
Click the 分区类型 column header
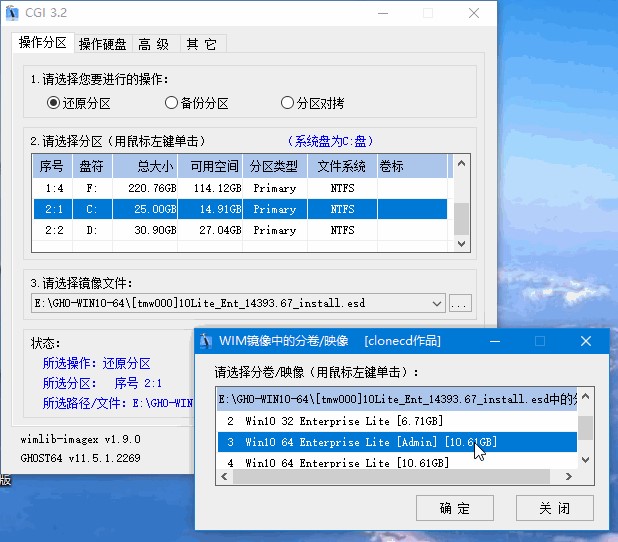pos(275,166)
